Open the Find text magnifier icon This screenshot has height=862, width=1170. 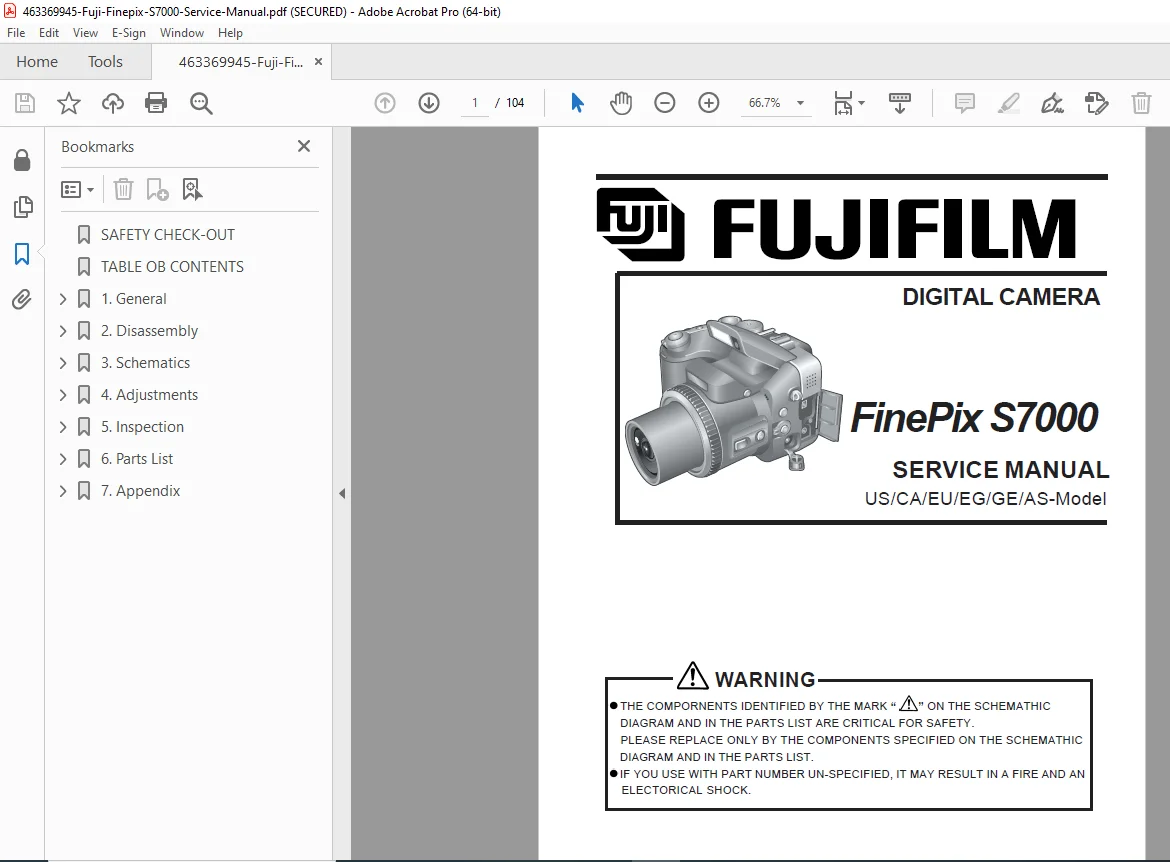click(201, 103)
